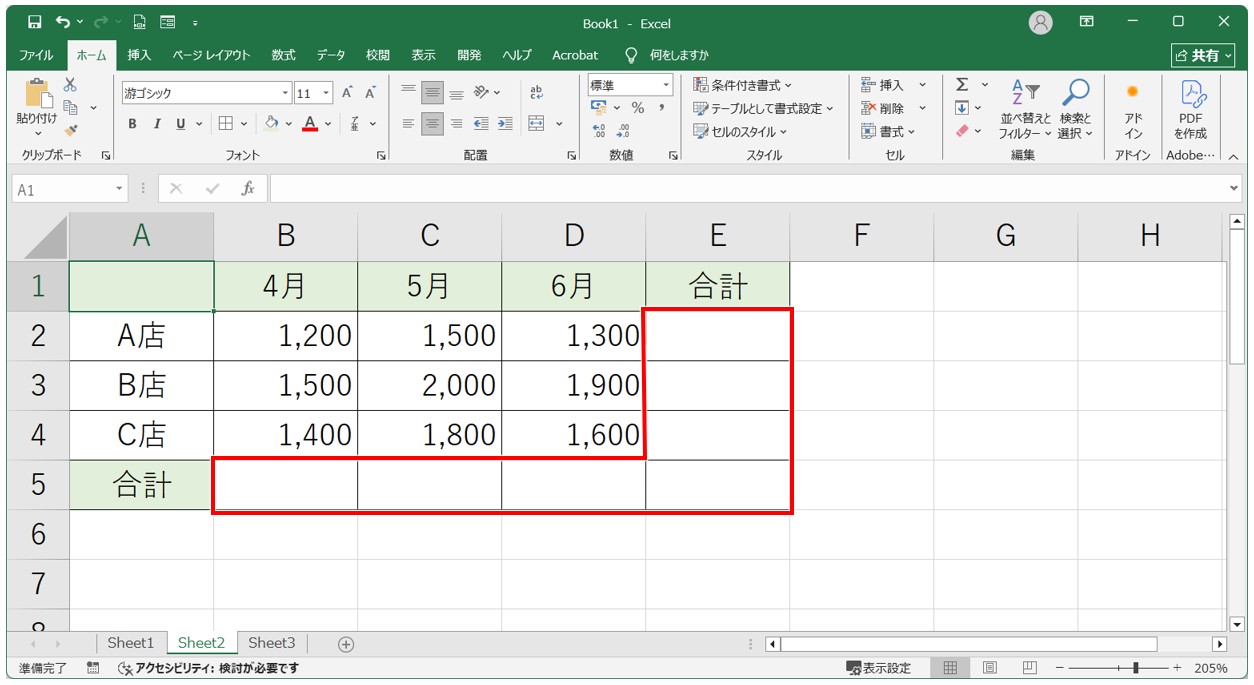
Task: Click the Merge and Center icon
Action: click(x=537, y=124)
